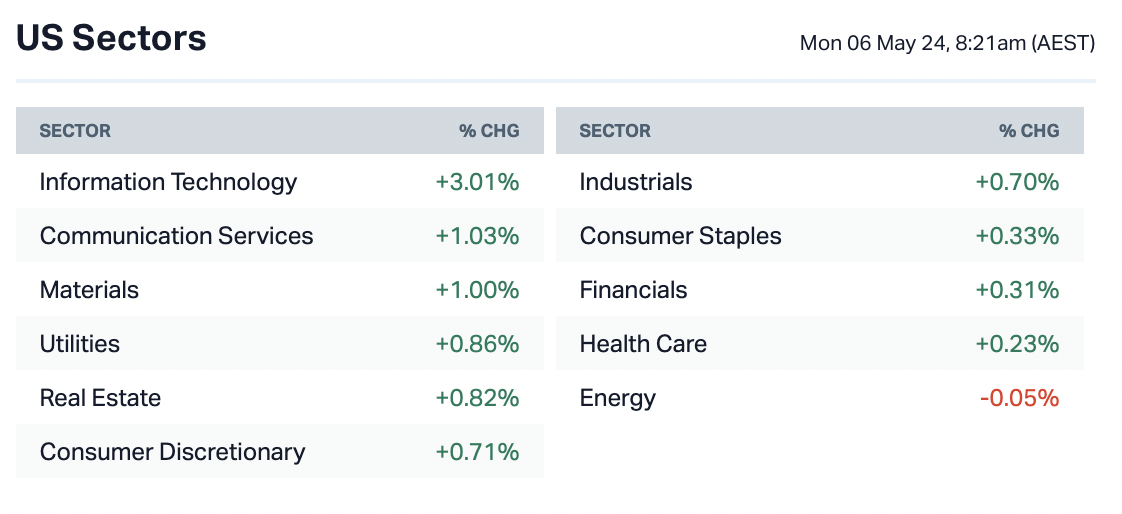The image size is (1122, 514).
Task: Click the +0.70% Industrials change value
Action: pos(1017,182)
